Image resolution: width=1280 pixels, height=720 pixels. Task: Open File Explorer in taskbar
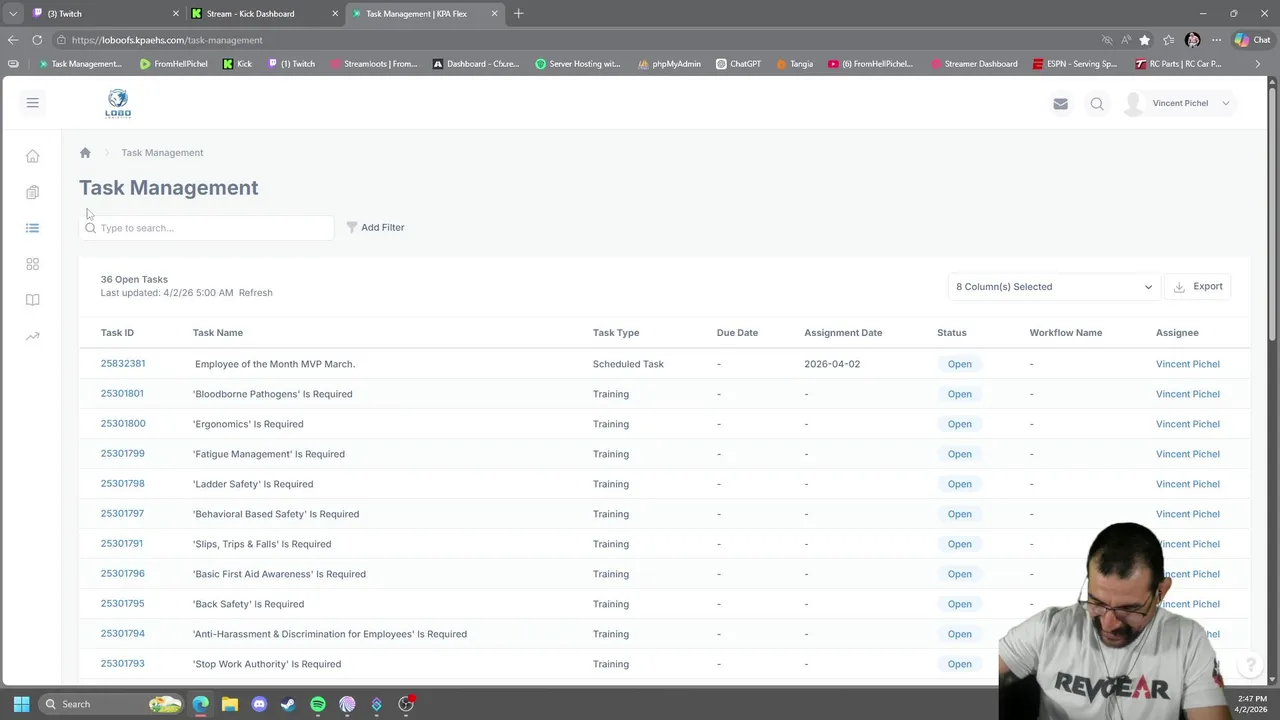pyautogui.click(x=230, y=704)
